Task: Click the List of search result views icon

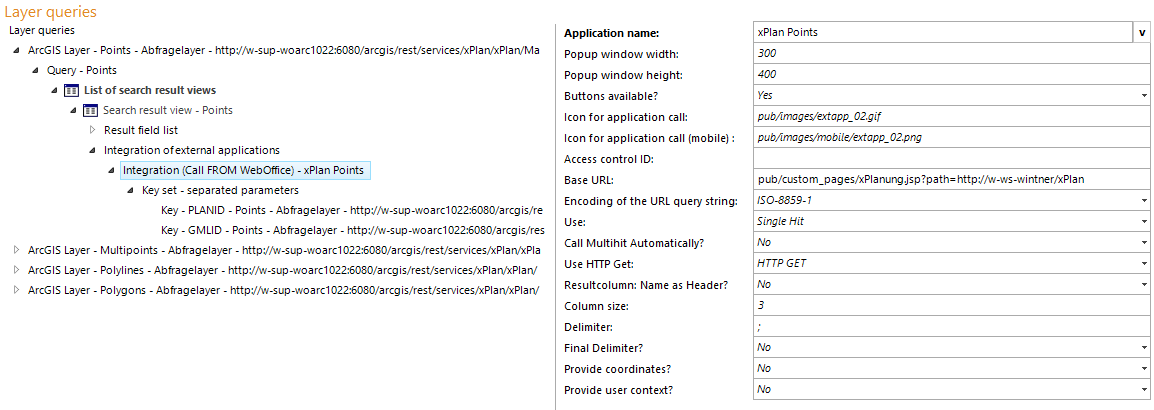Action: tap(71, 91)
